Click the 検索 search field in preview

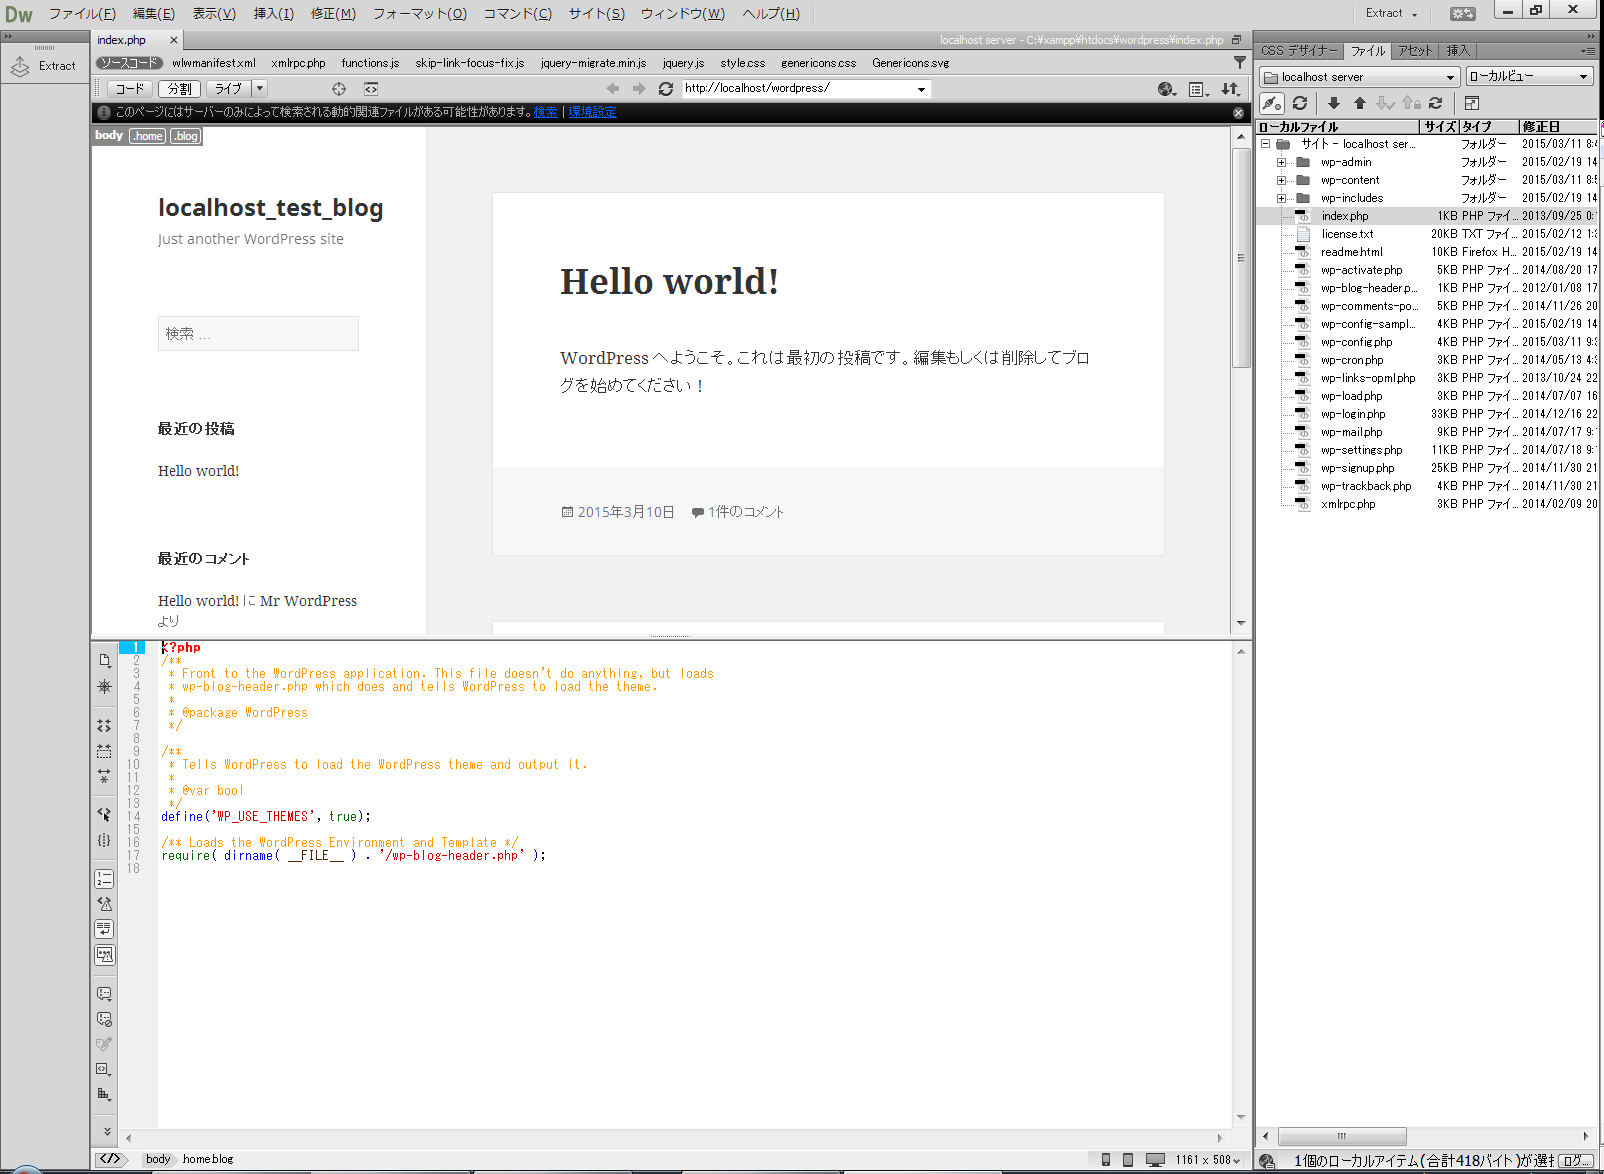point(258,334)
